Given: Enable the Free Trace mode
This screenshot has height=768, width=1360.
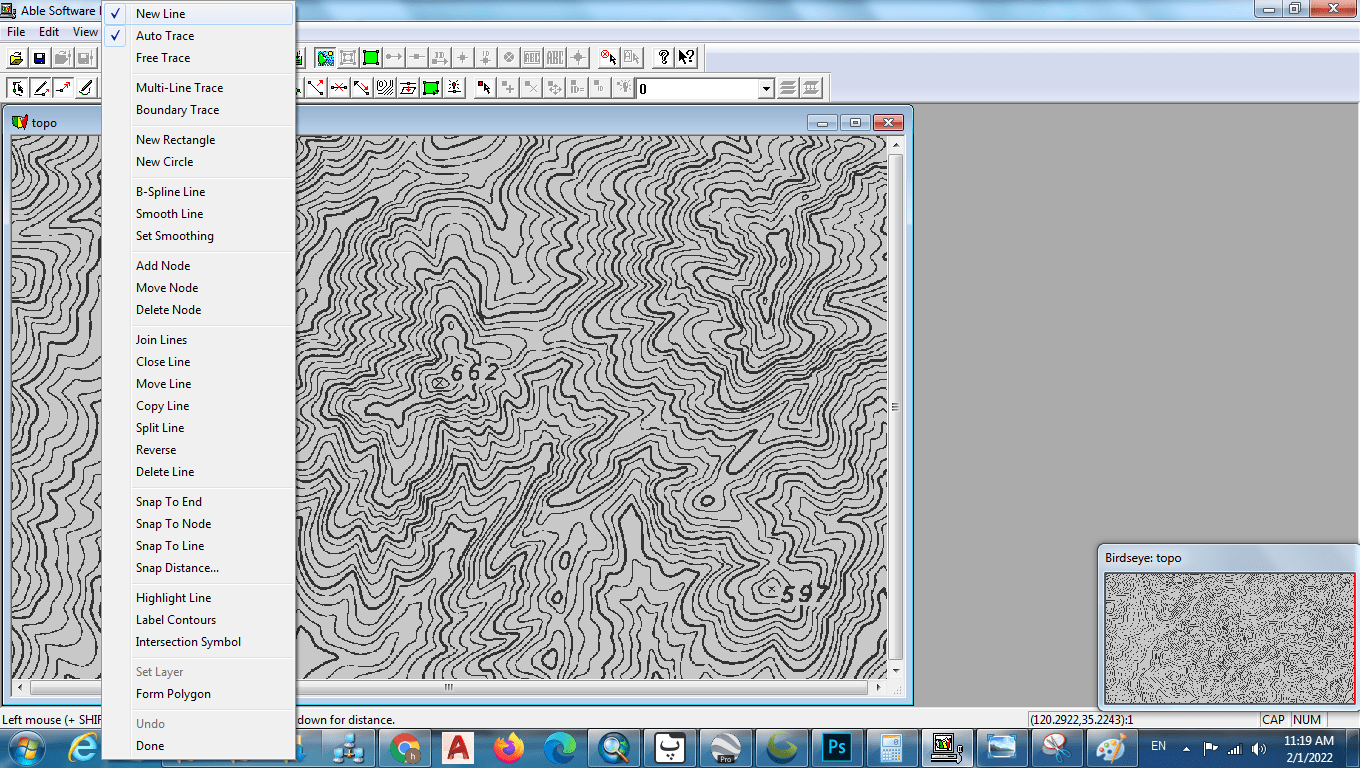Looking at the screenshot, I should pos(163,58).
